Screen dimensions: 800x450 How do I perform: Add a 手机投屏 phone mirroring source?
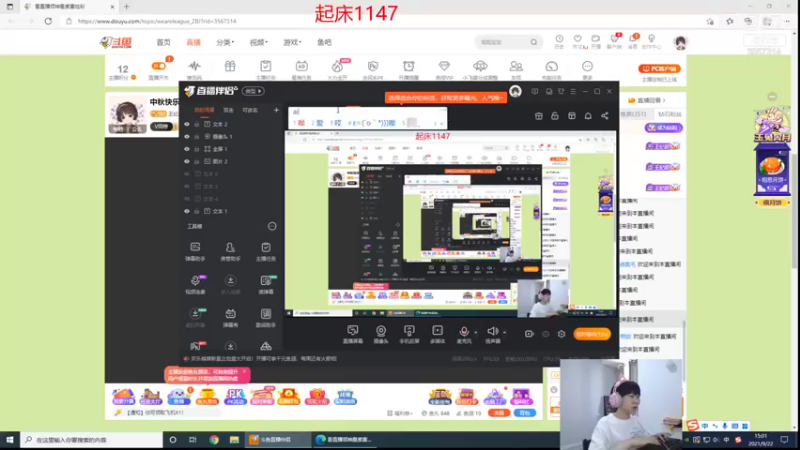(409, 334)
